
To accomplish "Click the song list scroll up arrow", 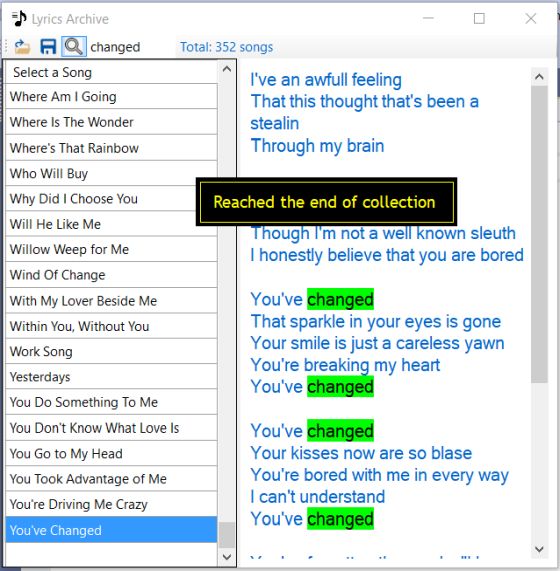I will tap(227, 69).
